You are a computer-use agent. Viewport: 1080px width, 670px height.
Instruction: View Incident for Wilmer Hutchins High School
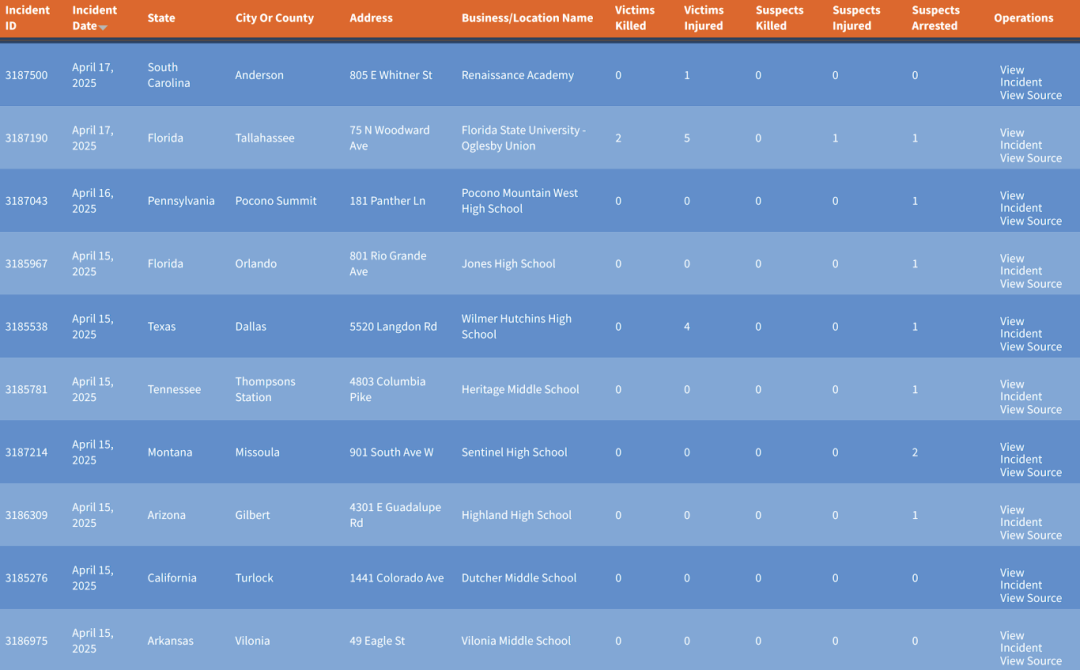coord(1021,327)
